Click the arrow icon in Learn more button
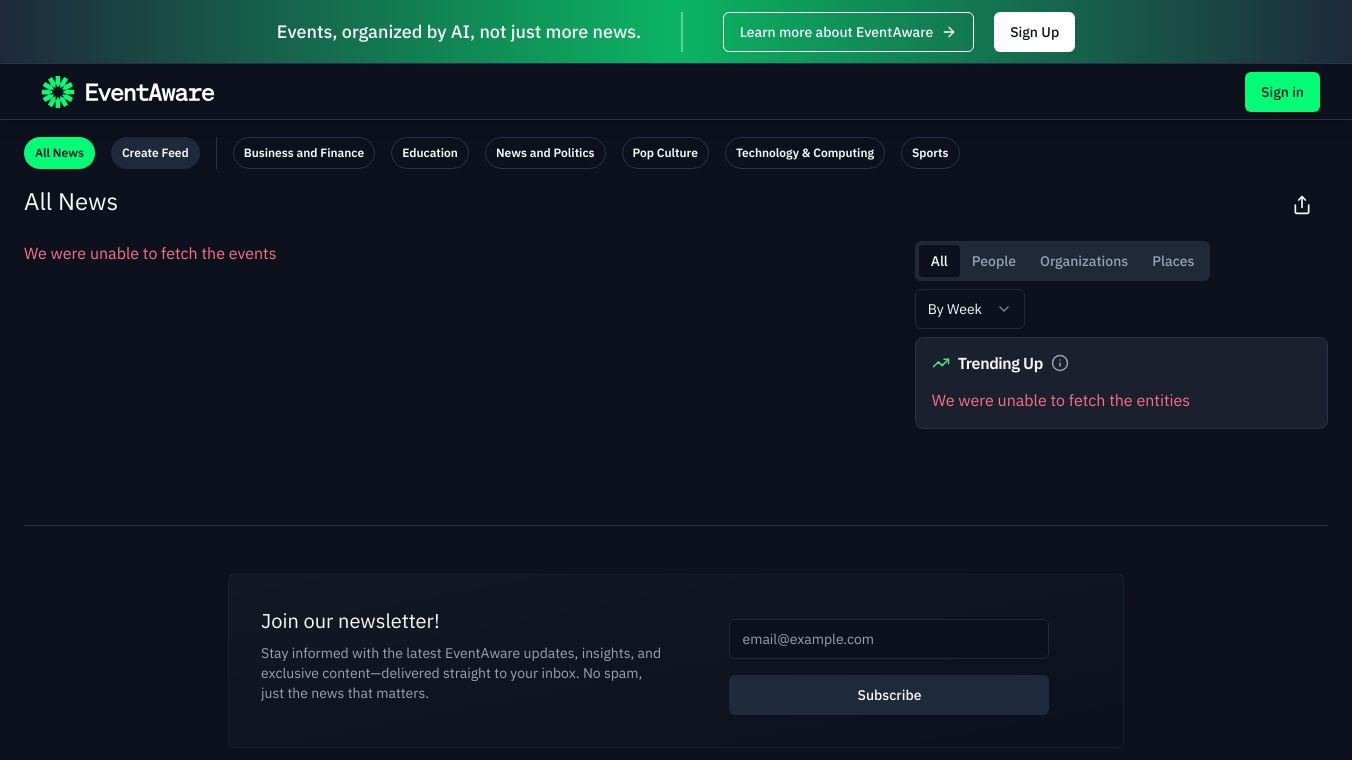Viewport: 1352px width, 760px height. (949, 32)
